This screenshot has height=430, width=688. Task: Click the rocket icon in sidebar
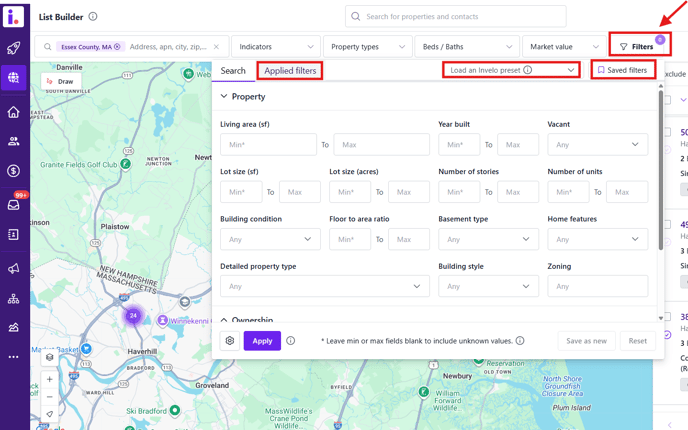click(14, 48)
